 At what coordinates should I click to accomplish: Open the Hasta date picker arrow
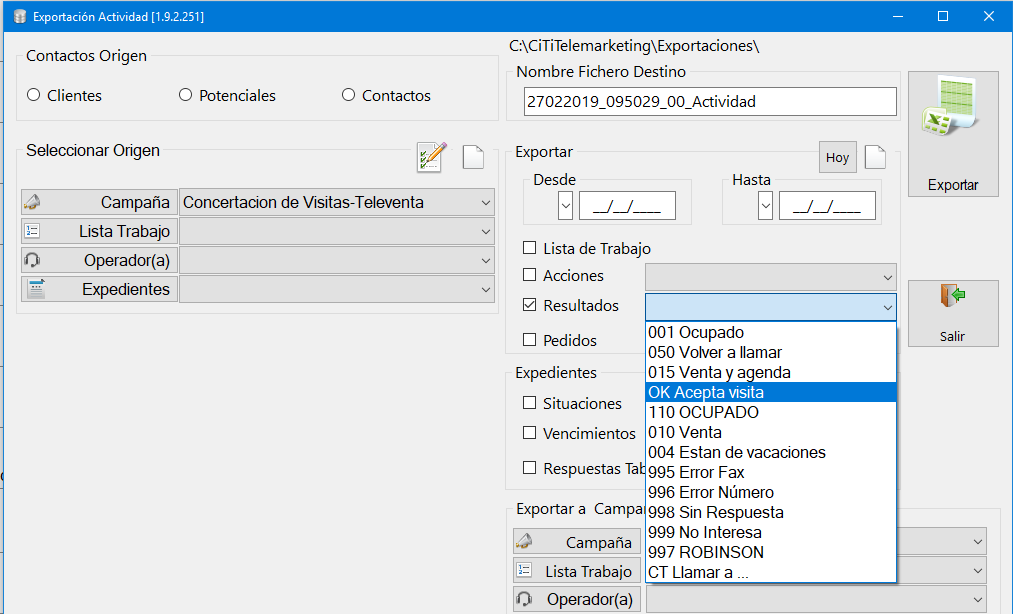tap(766, 206)
